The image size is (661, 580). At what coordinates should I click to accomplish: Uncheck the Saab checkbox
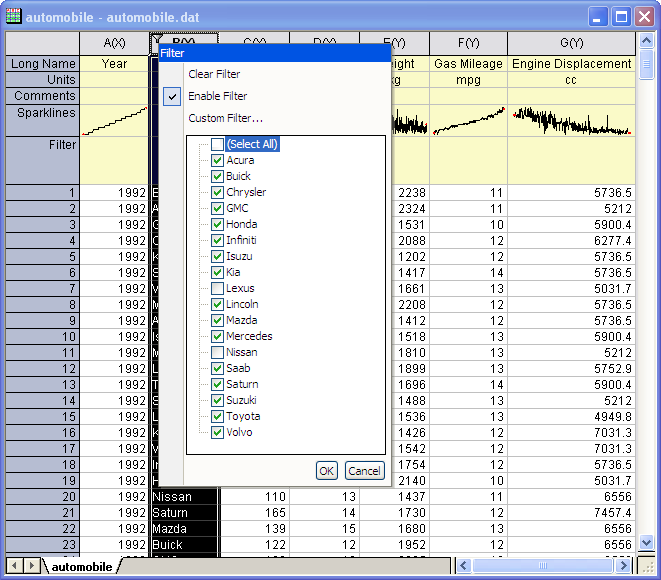click(x=217, y=368)
